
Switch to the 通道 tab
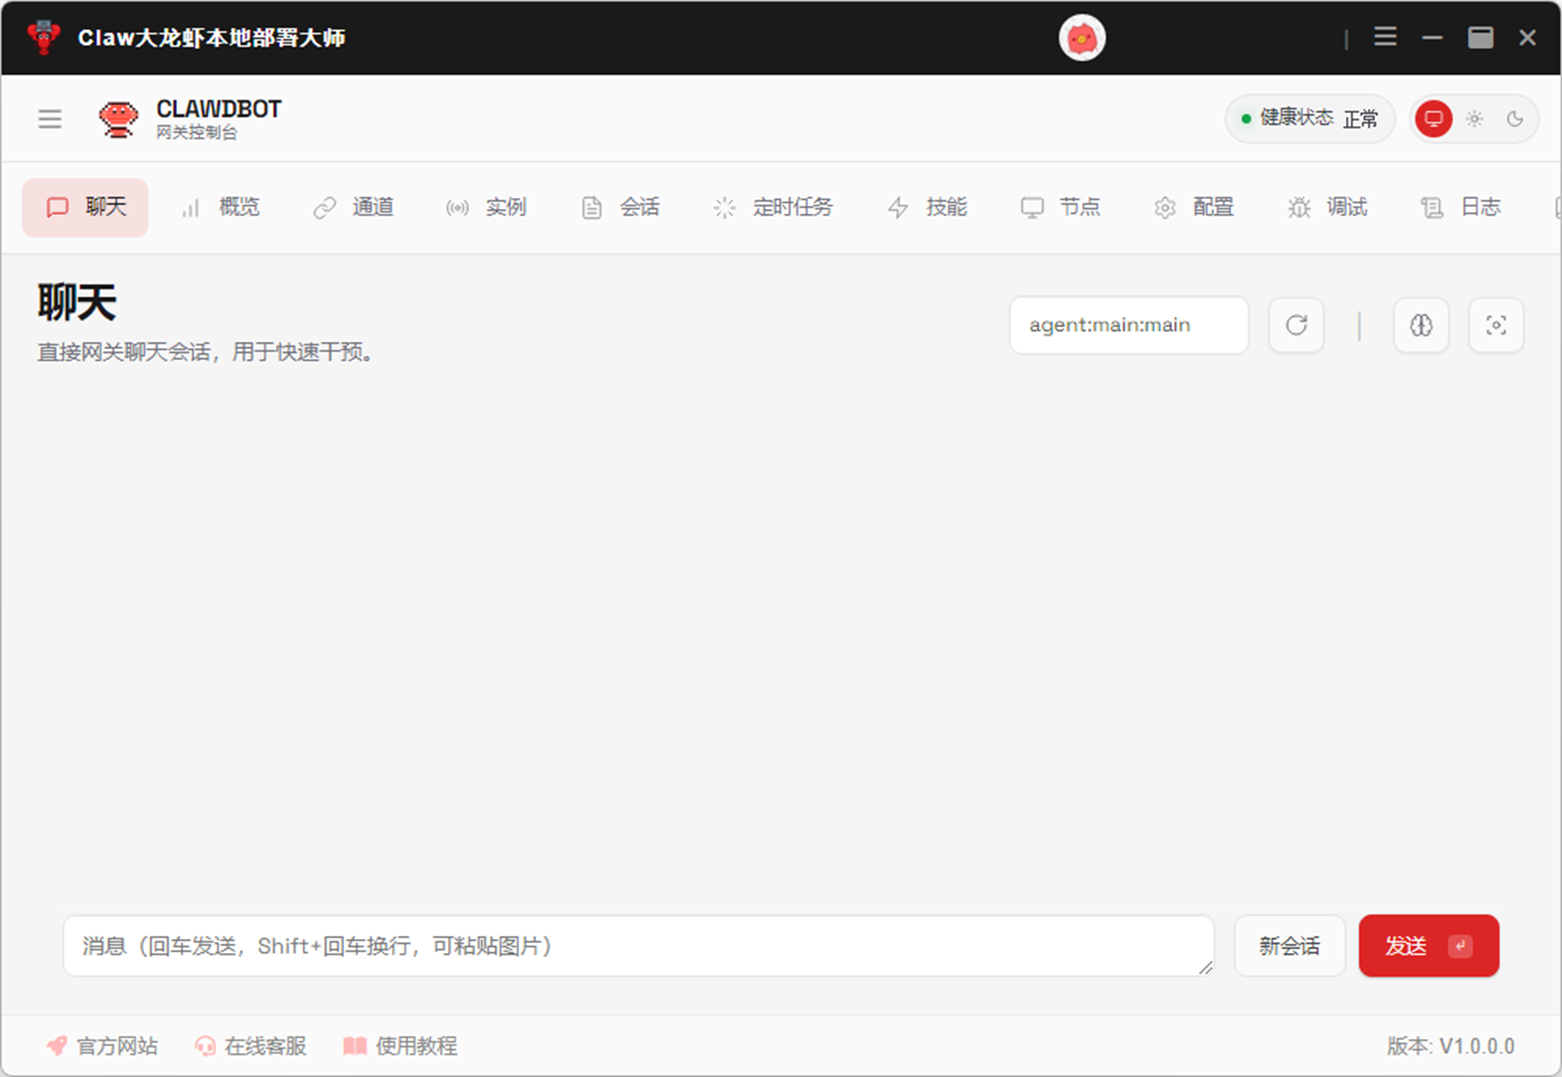[354, 207]
